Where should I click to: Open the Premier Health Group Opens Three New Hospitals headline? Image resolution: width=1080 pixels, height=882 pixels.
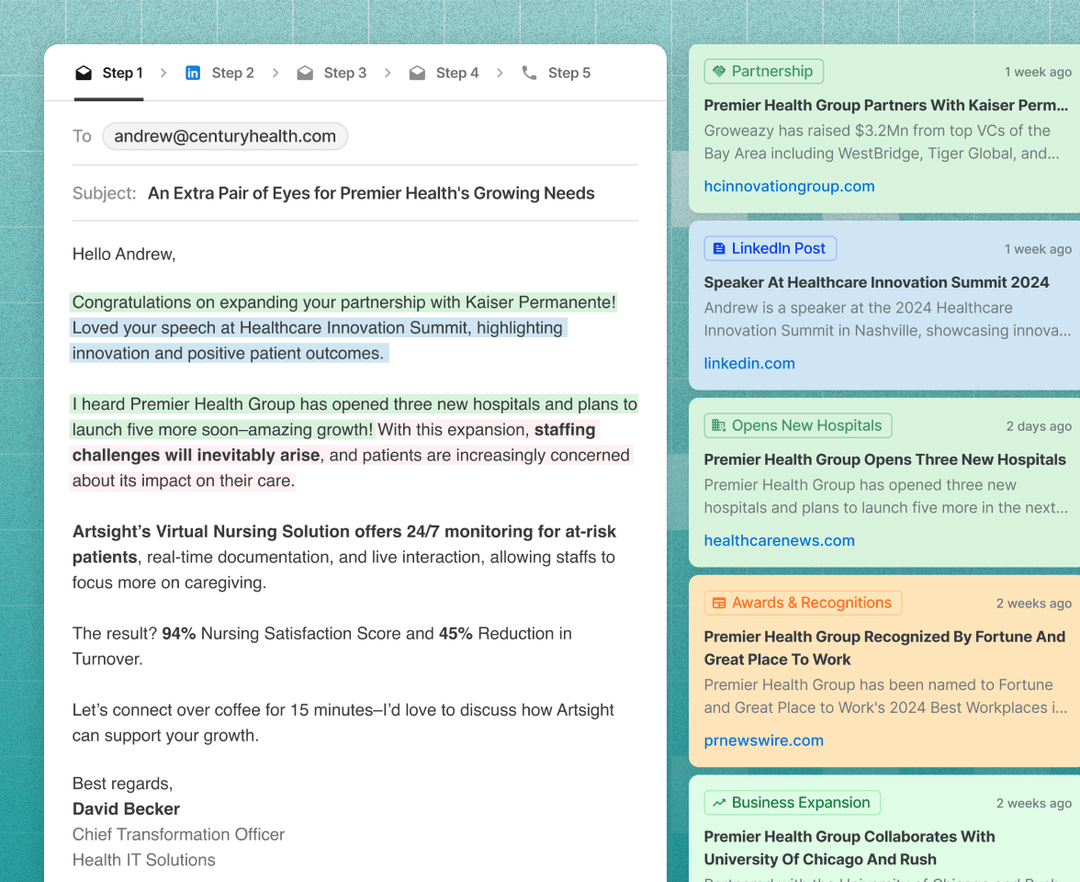pyautogui.click(x=884, y=460)
